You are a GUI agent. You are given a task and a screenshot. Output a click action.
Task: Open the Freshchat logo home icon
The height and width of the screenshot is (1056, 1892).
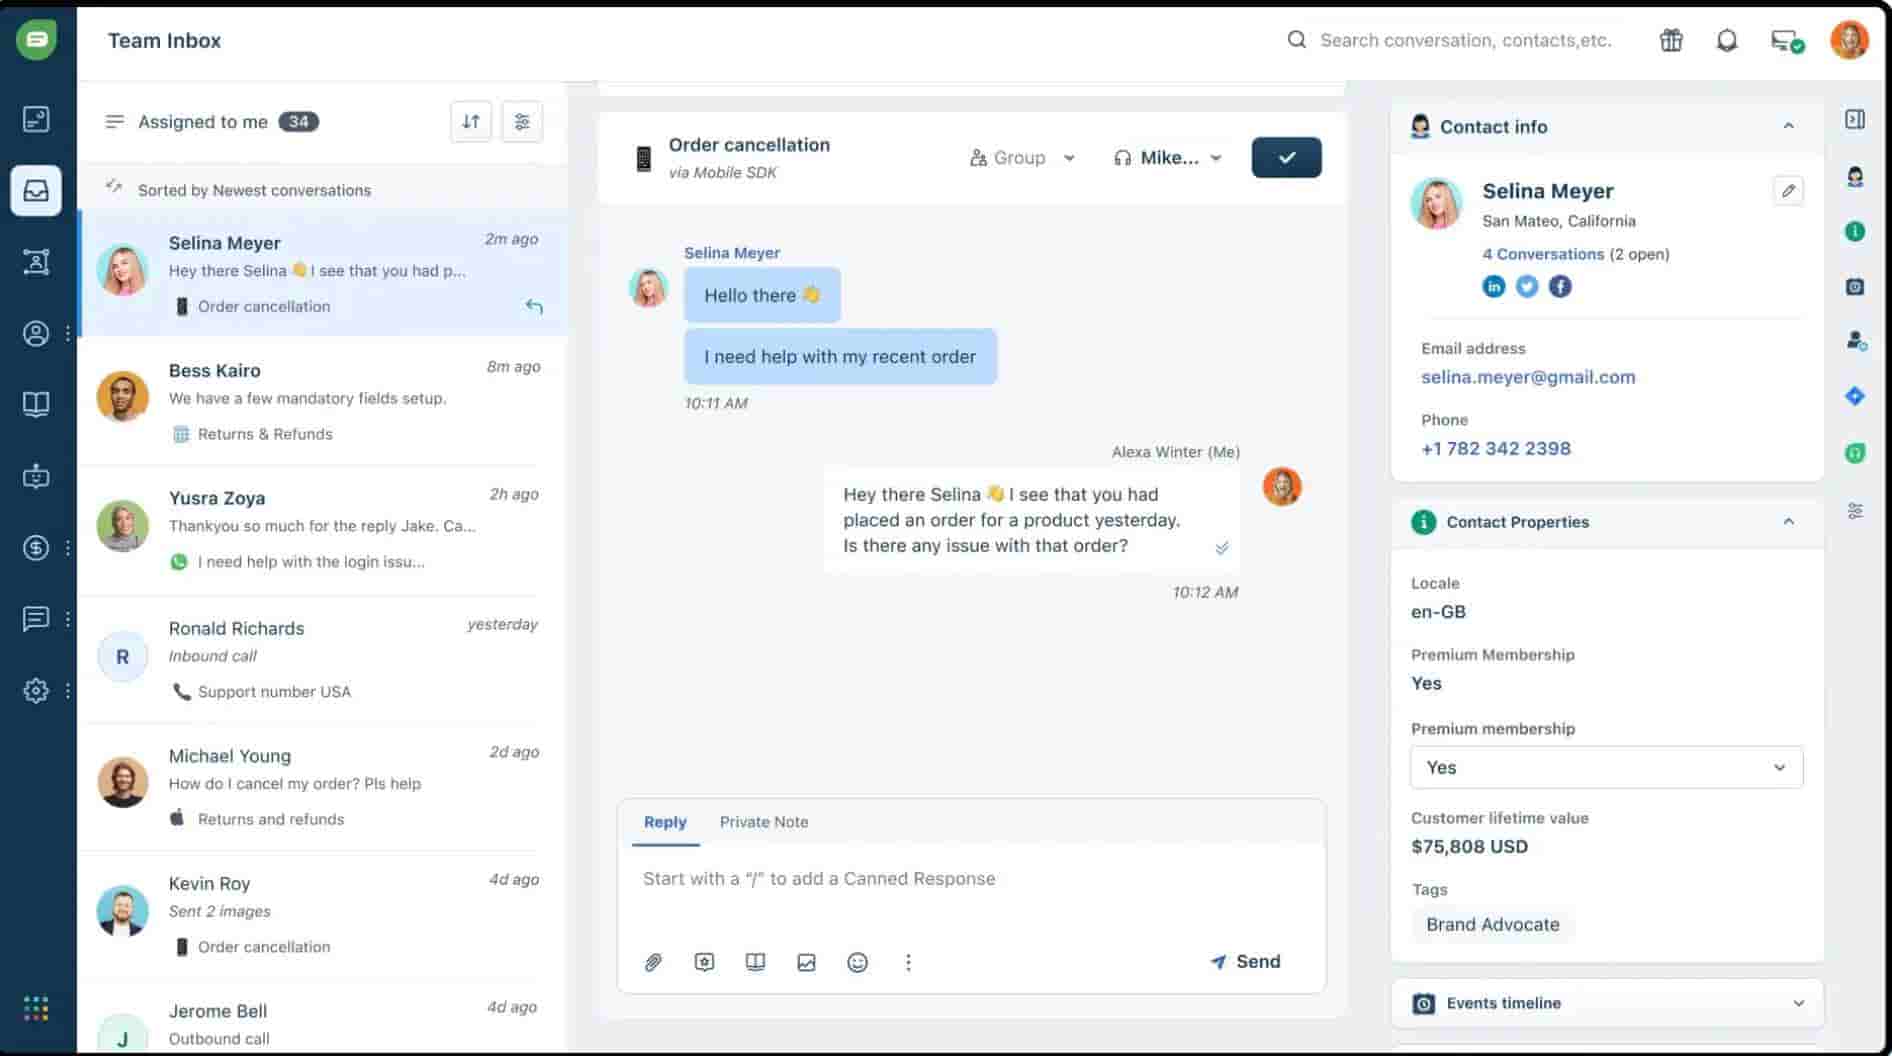click(x=37, y=40)
